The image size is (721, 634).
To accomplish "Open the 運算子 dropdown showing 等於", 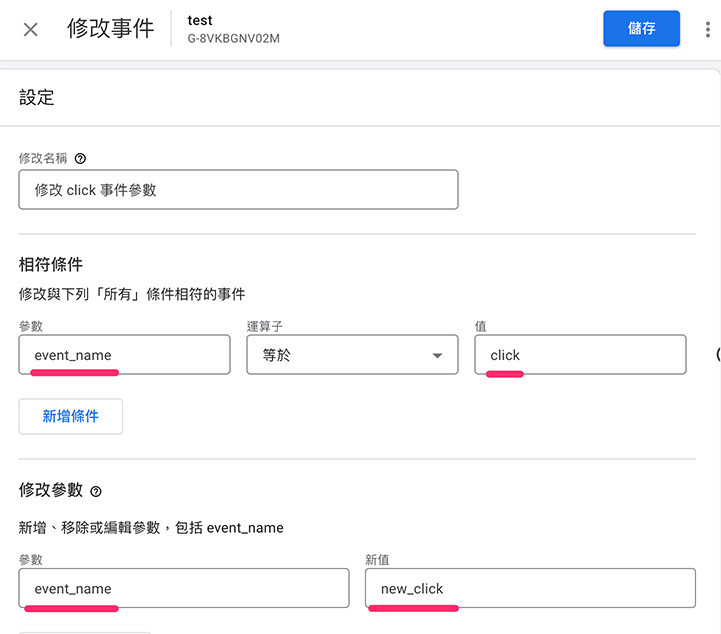I will tap(352, 355).
